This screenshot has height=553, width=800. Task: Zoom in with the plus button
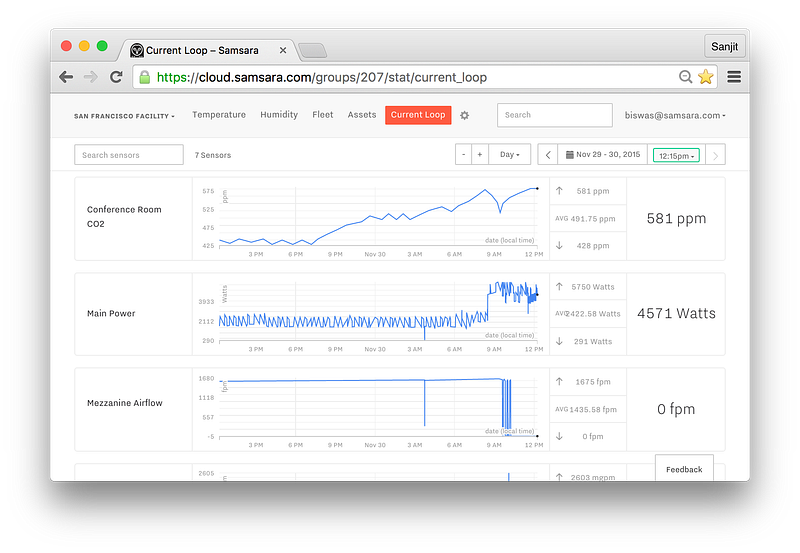(x=480, y=155)
